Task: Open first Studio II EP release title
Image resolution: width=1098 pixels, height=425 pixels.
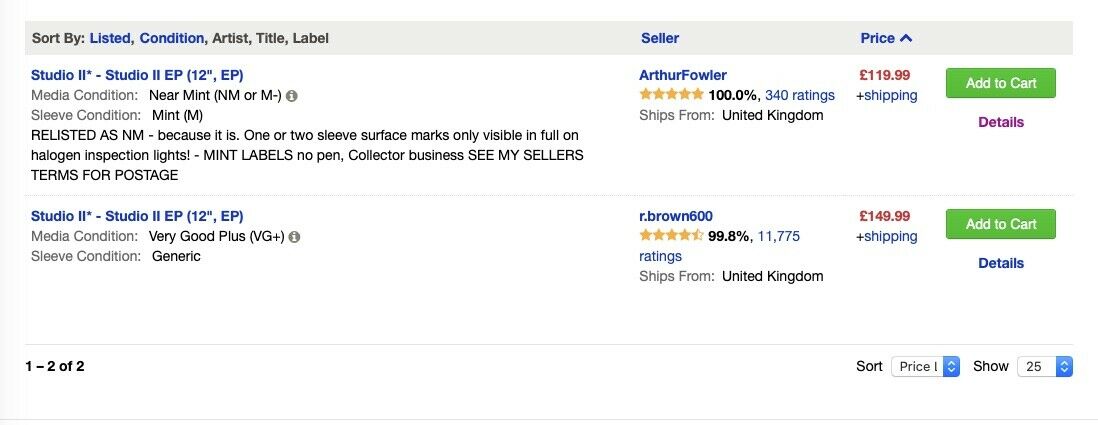Action: (x=137, y=76)
